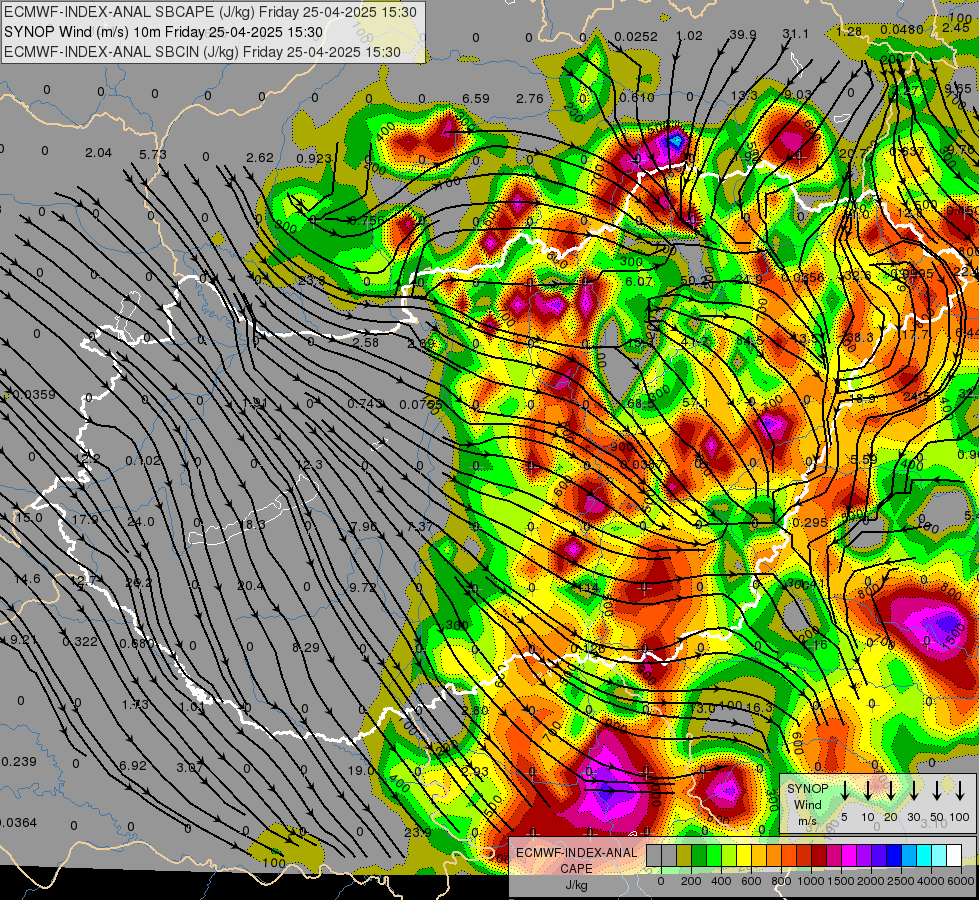Click the 20 m/s wind arrow in legend
The height and width of the screenshot is (900, 979).
890,791
